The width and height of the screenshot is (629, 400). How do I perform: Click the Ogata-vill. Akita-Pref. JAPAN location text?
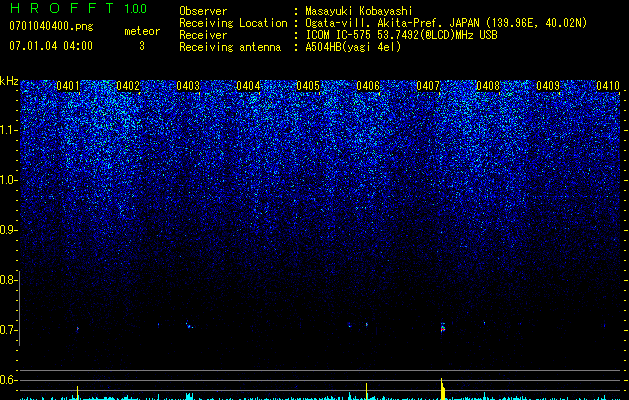[x=392, y=23]
